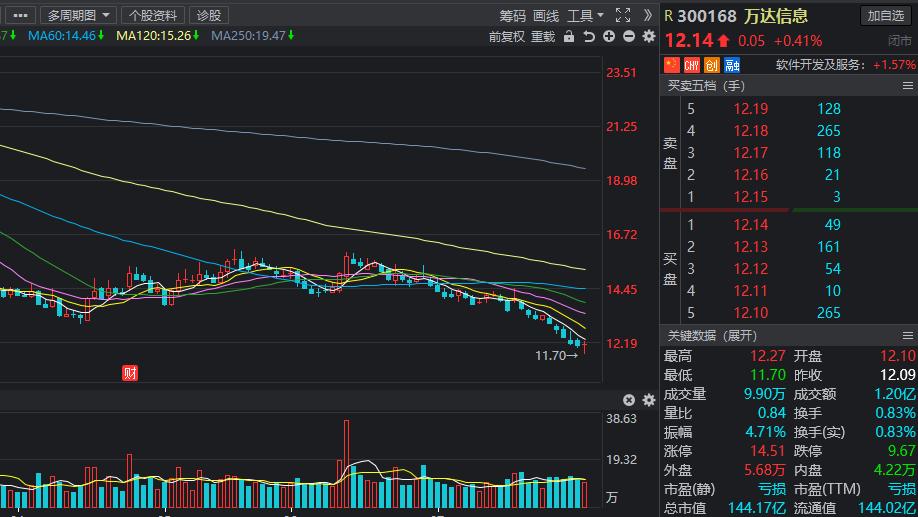Add stock with 加自选 button

[x=885, y=15]
